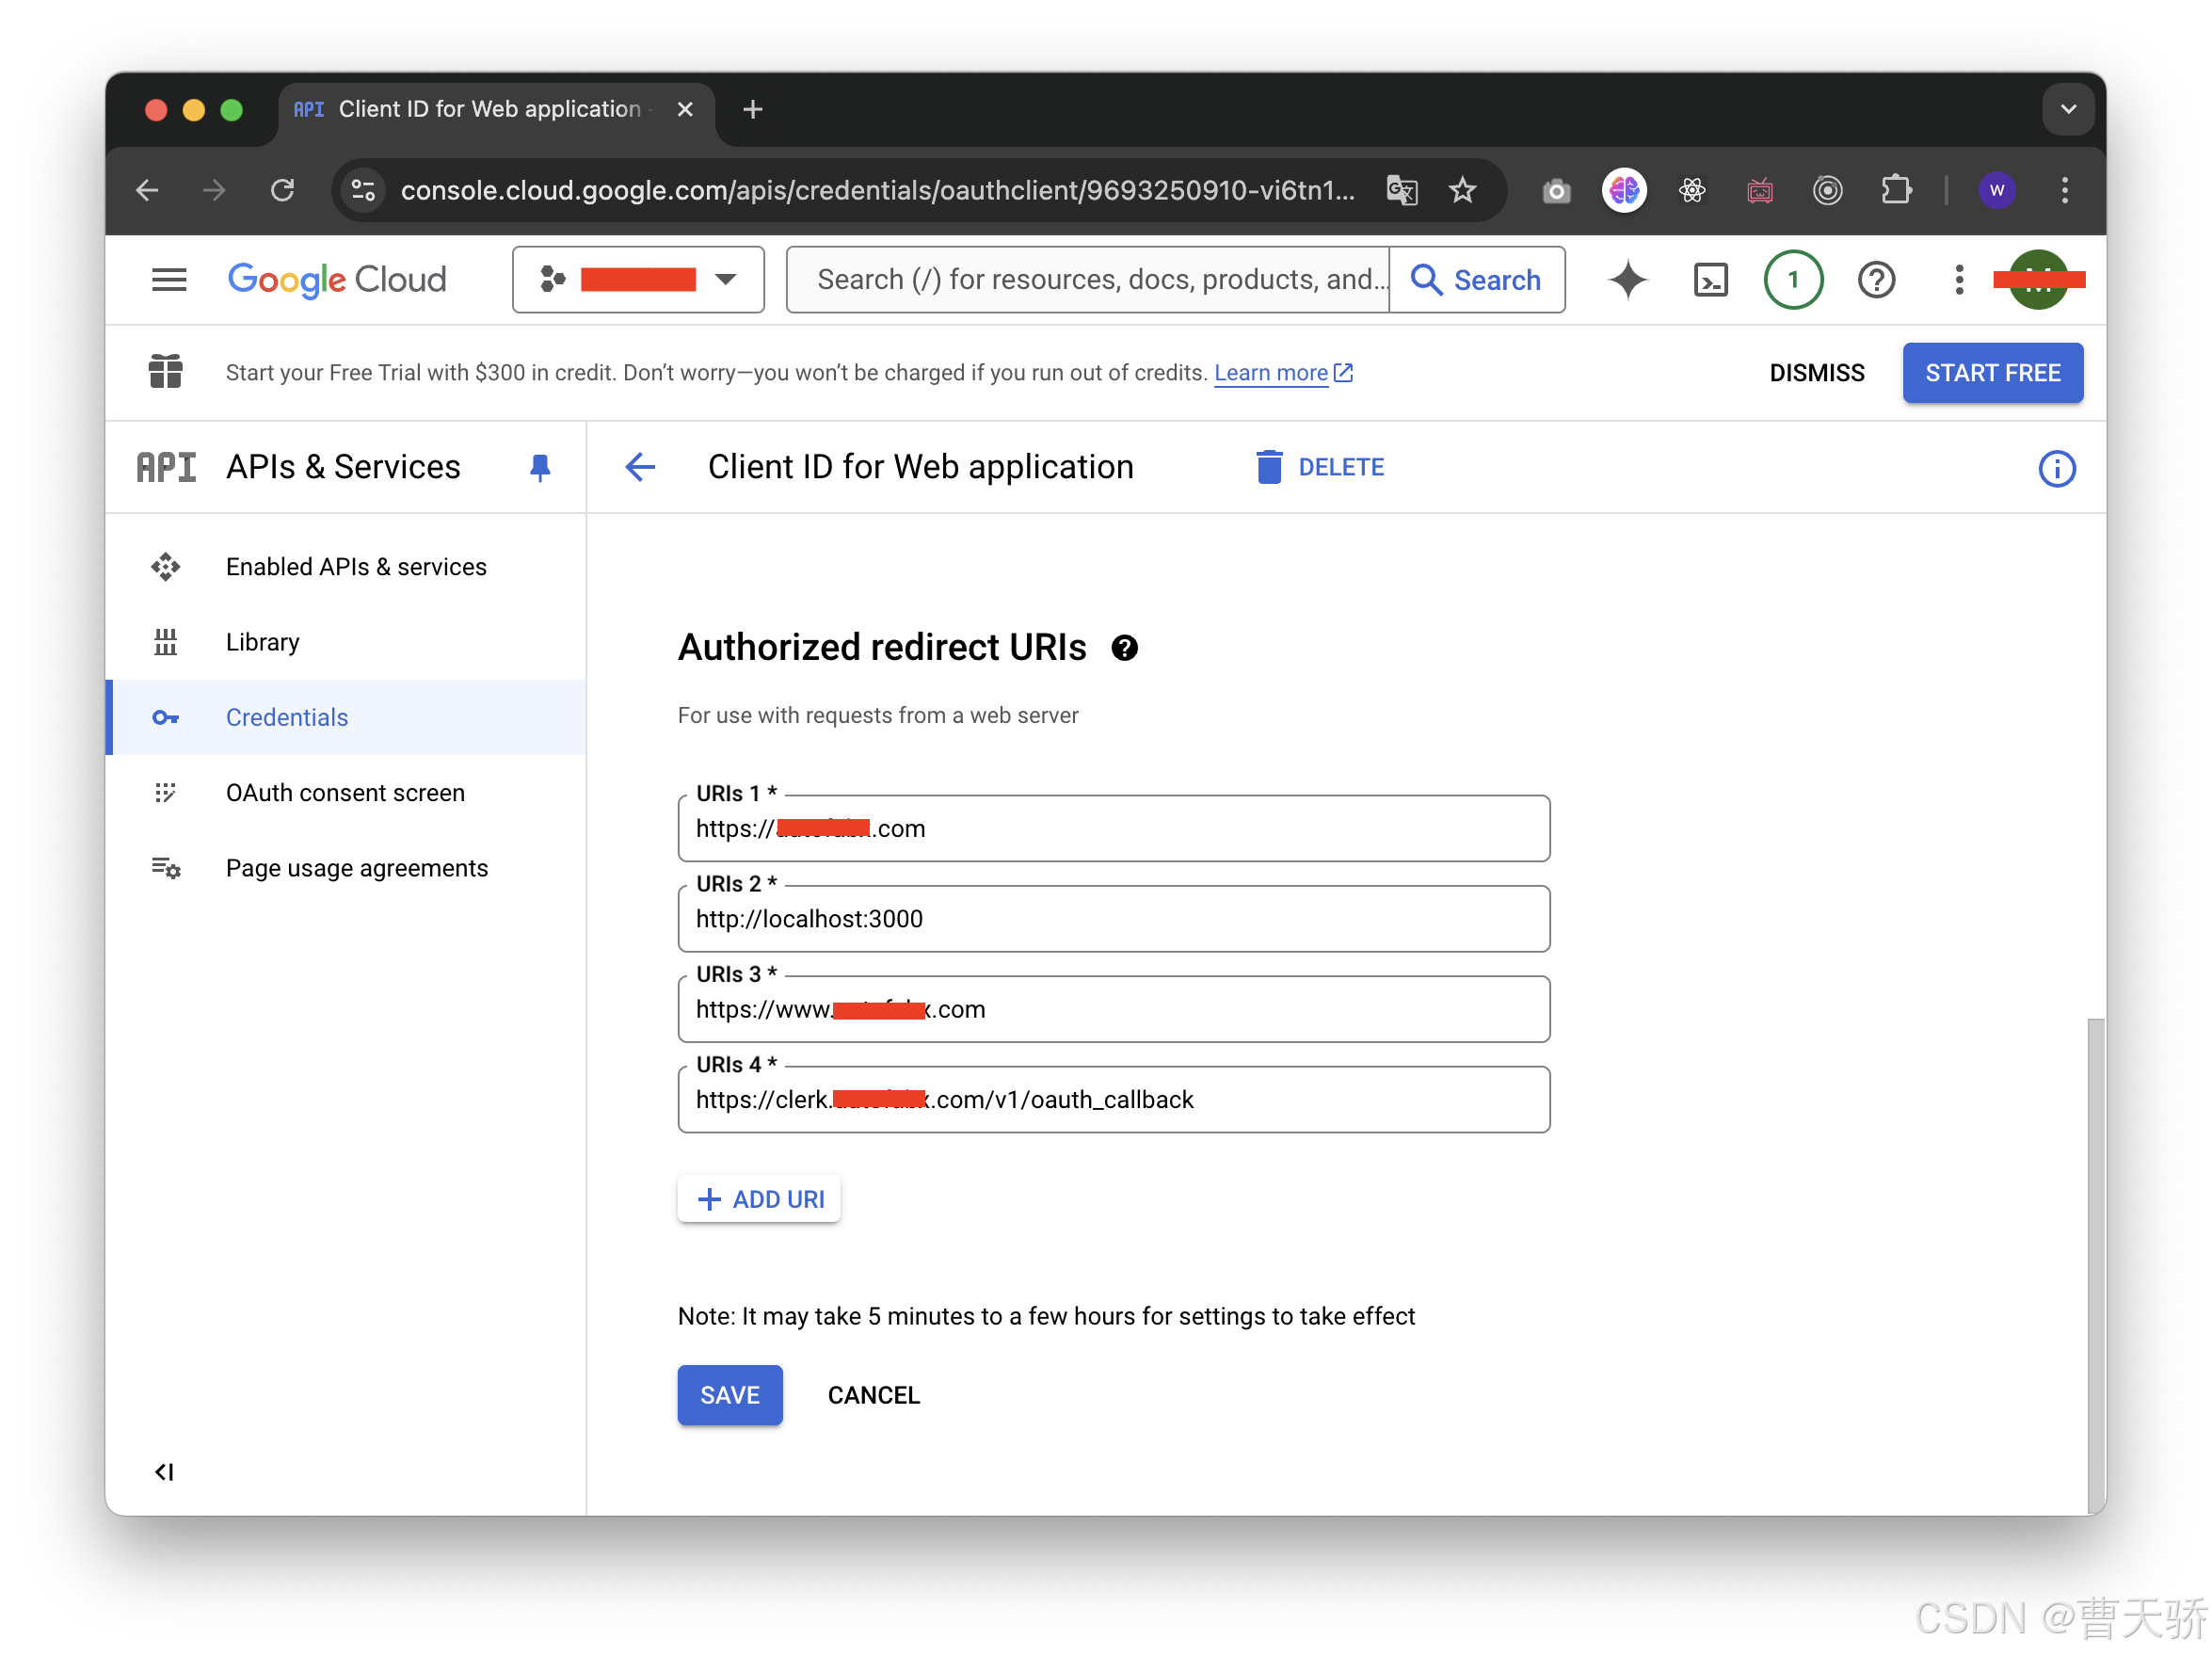Viewport: 2212px width, 1655px height.
Task: Go to OAuth consent screen
Action: tap(345, 793)
